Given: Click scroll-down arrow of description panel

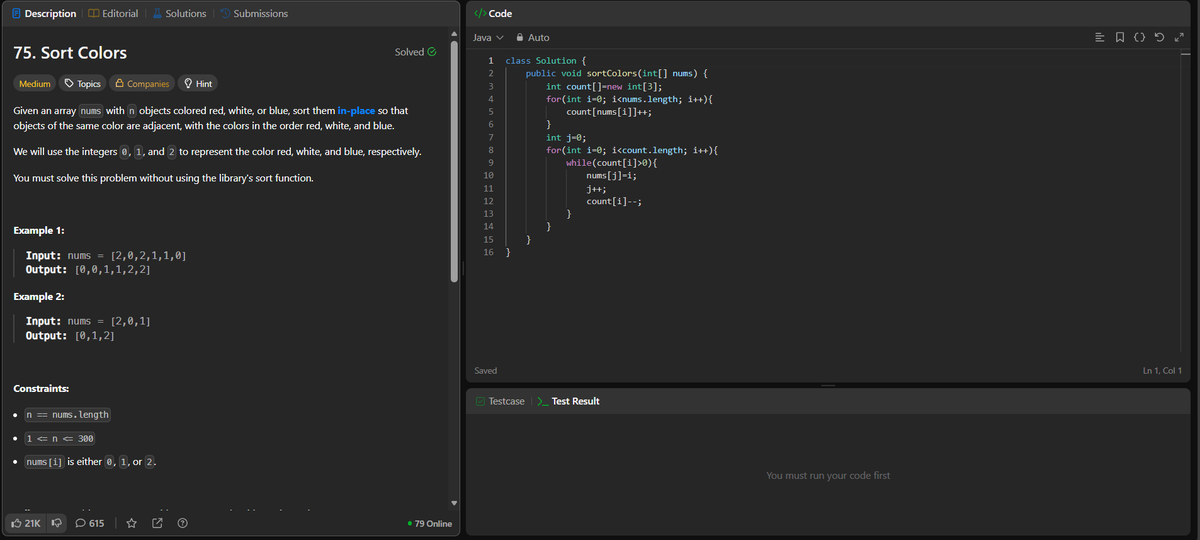Looking at the screenshot, I should click(x=455, y=503).
